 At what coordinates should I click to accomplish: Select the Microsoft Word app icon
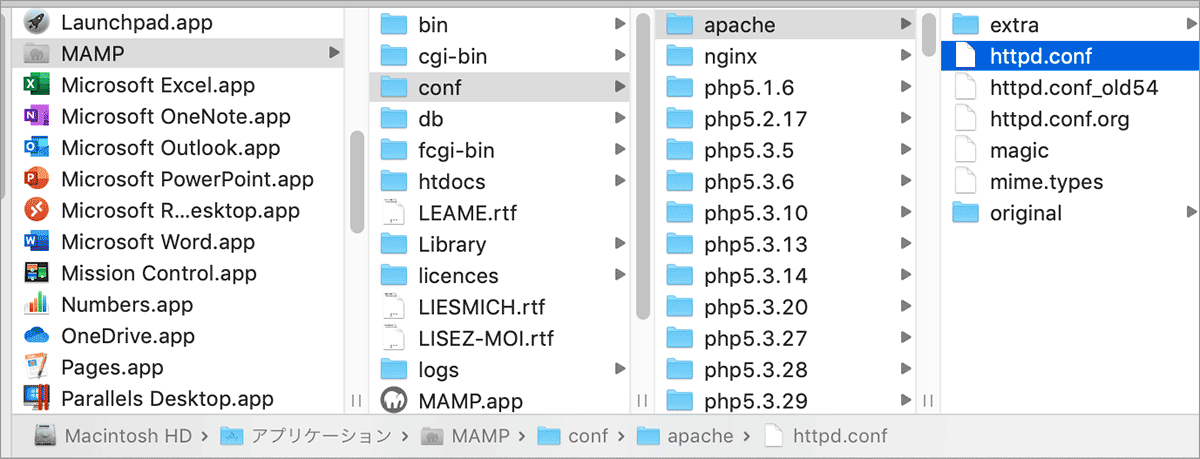[x=37, y=242]
